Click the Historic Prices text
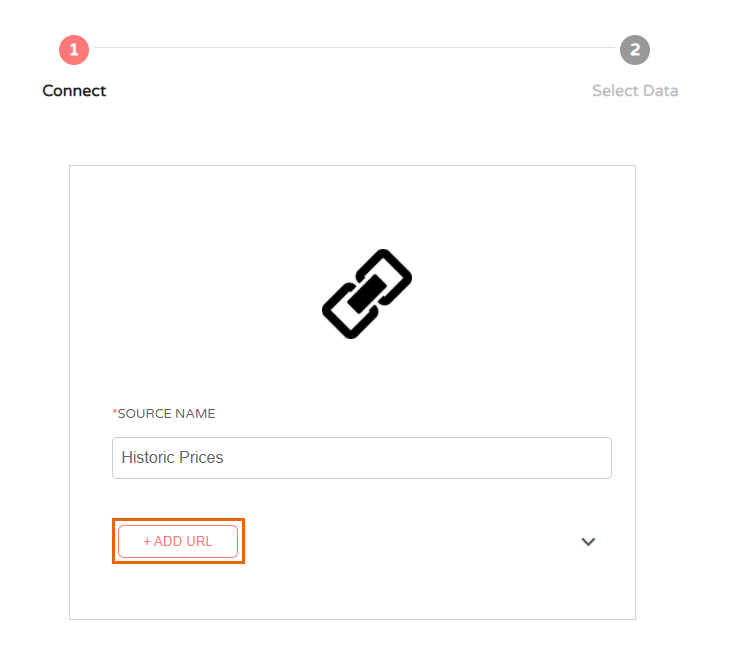The width and height of the screenshot is (744, 659). [172, 457]
